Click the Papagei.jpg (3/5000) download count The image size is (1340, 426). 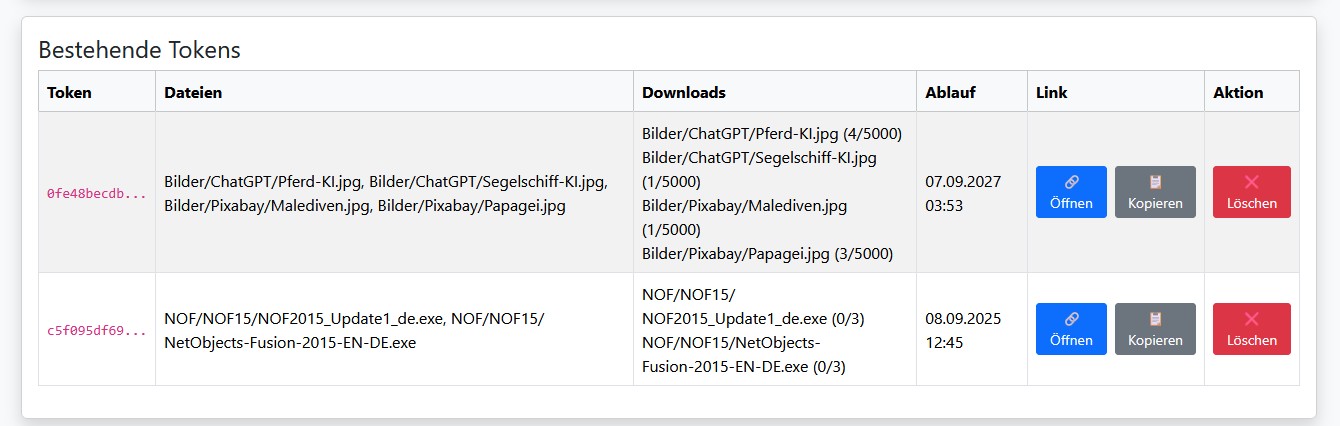[767, 254]
